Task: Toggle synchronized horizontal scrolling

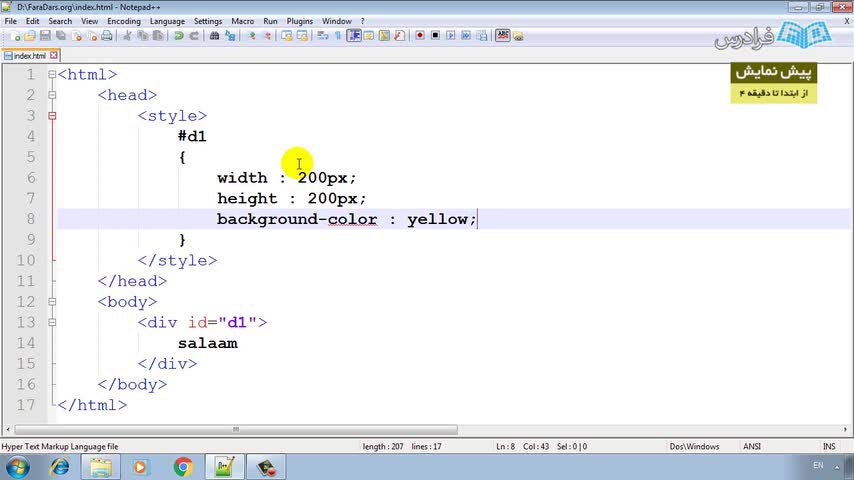Action: 302,36
